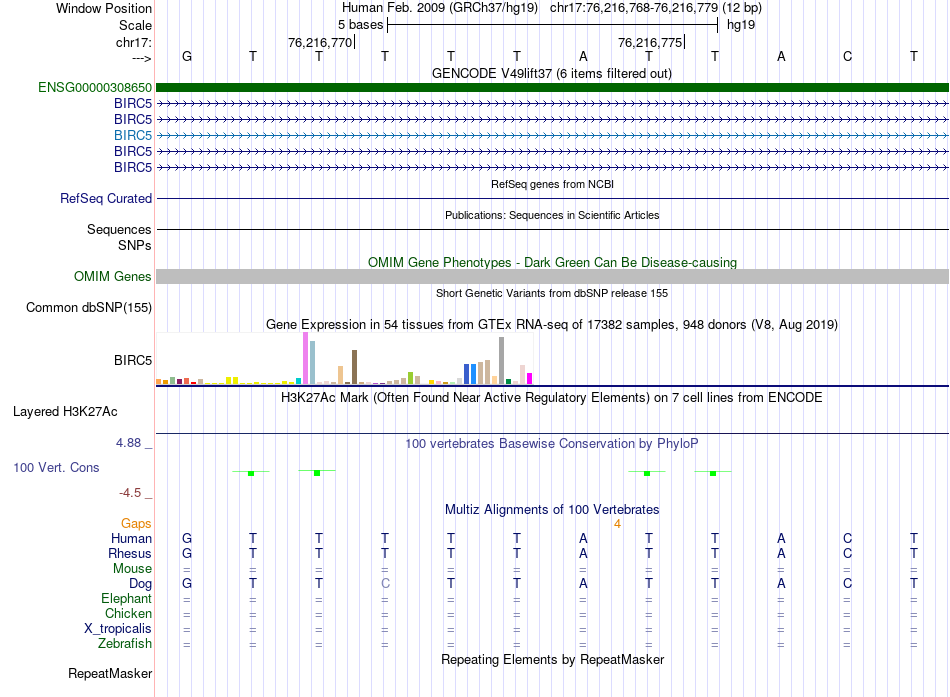Click the H3K27Ac Mark track title

(551, 398)
